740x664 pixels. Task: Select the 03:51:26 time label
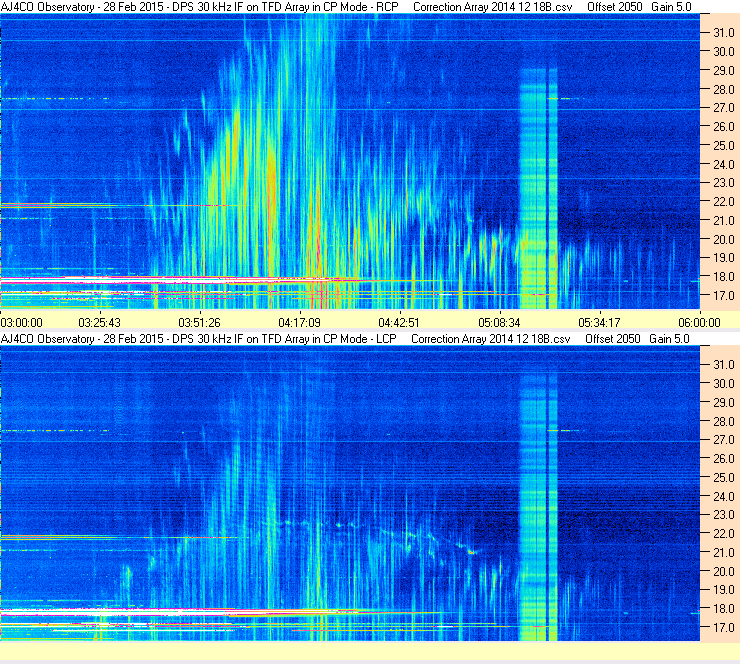200,323
